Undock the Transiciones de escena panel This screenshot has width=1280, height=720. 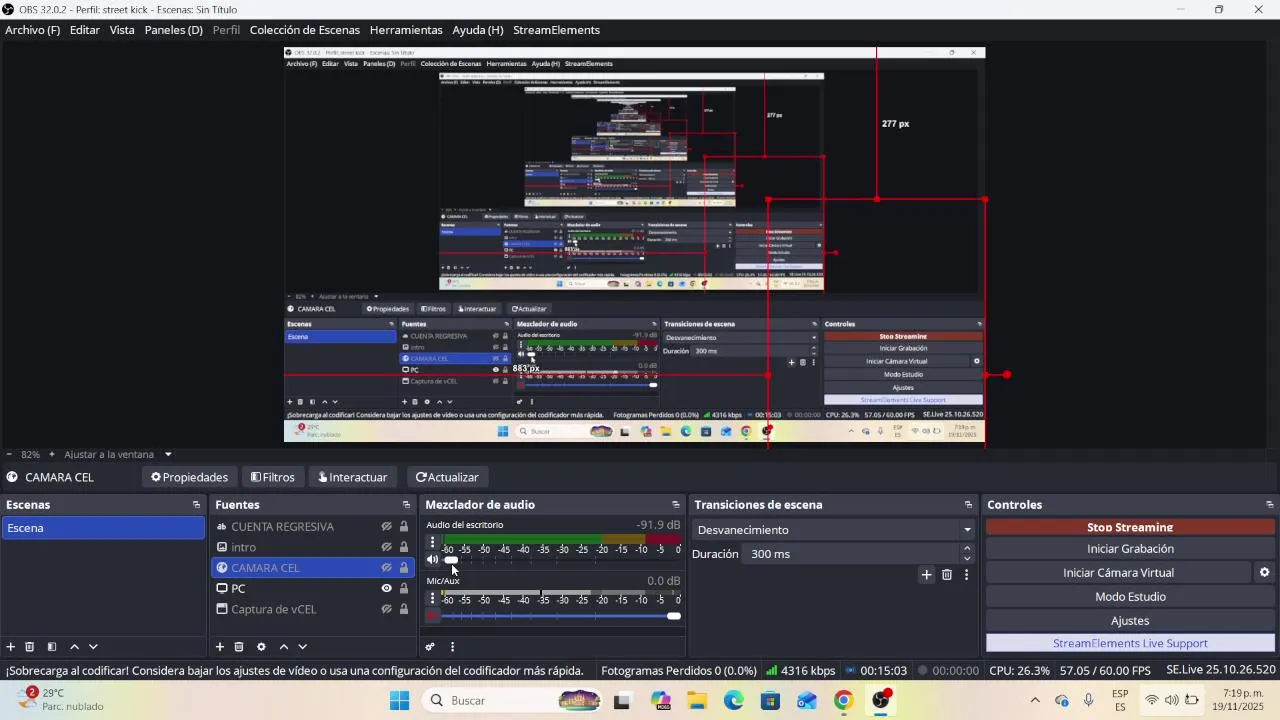968,505
